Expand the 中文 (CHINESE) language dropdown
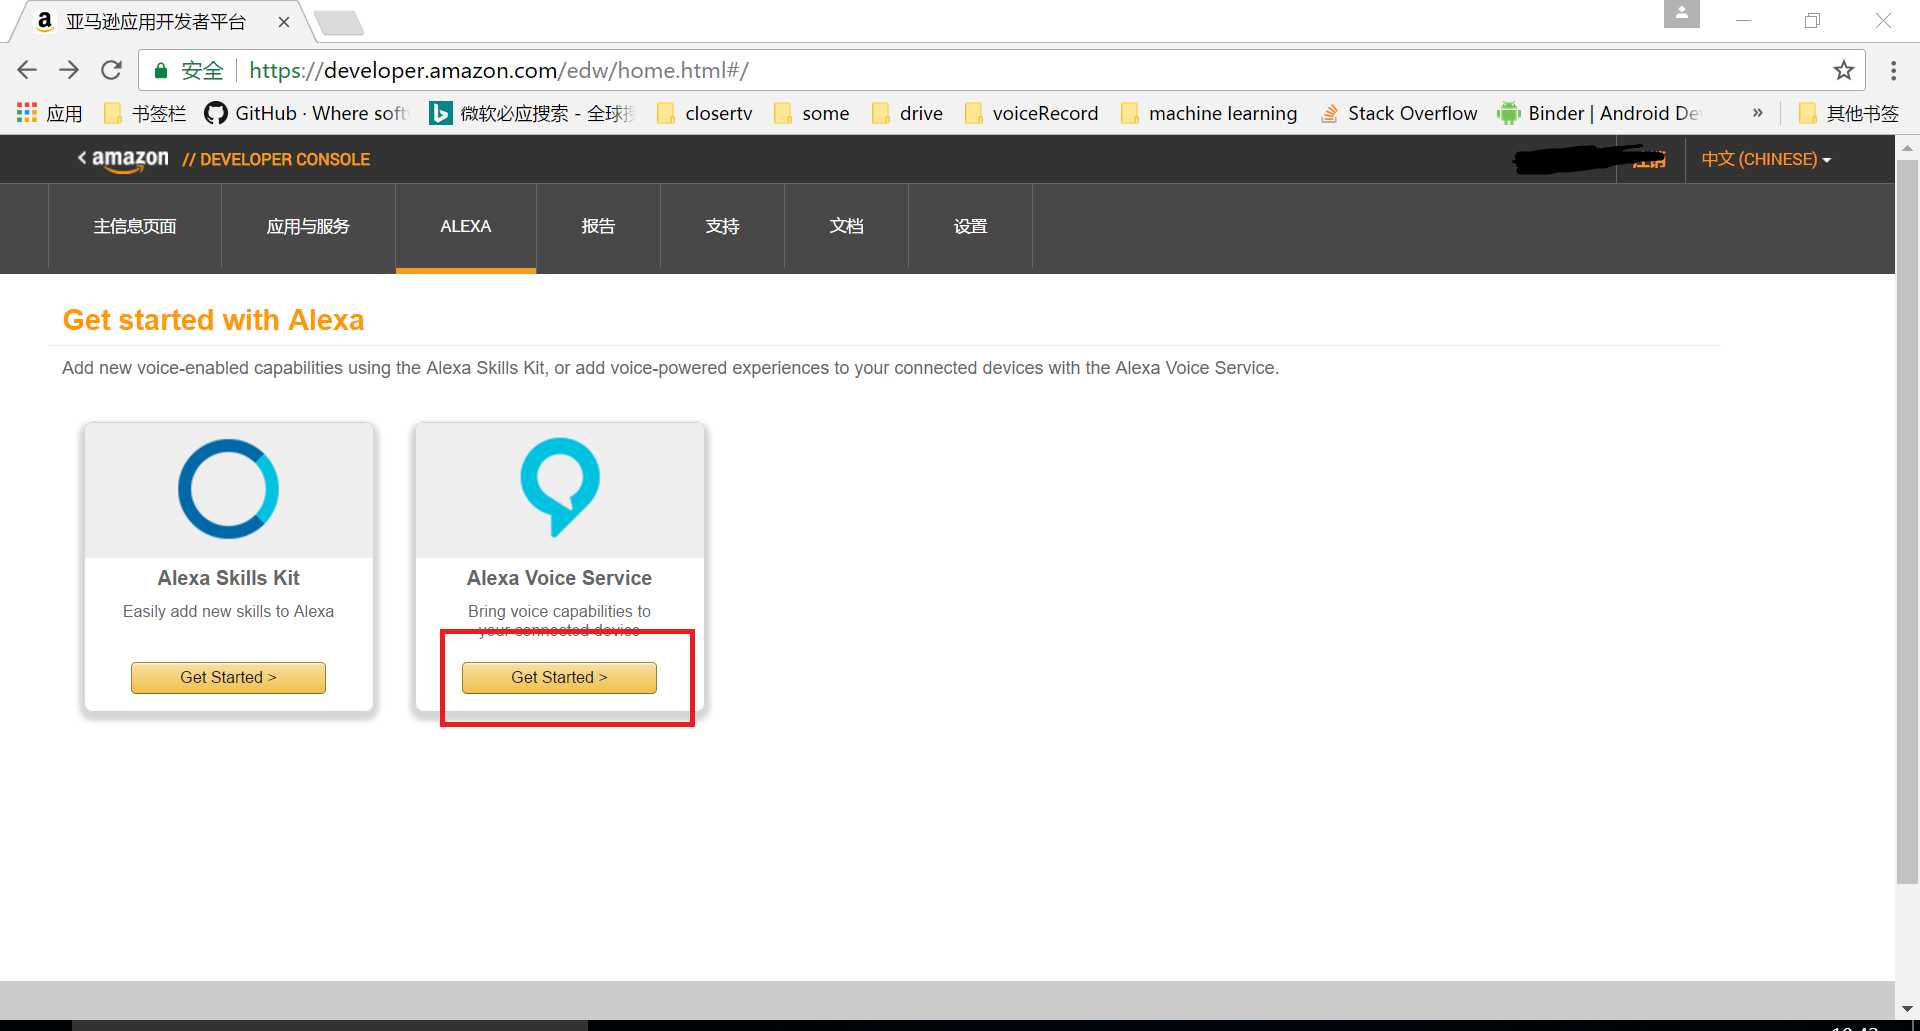The width and height of the screenshot is (1920, 1031). pyautogui.click(x=1766, y=159)
